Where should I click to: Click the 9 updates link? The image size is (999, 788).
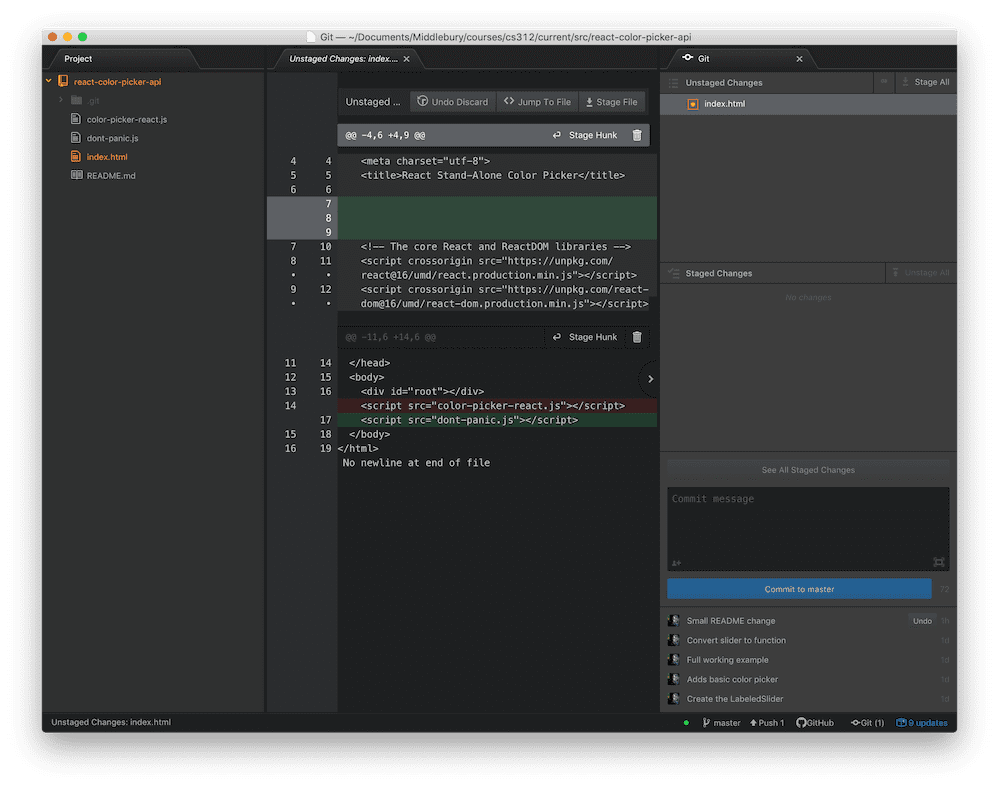click(x=922, y=722)
